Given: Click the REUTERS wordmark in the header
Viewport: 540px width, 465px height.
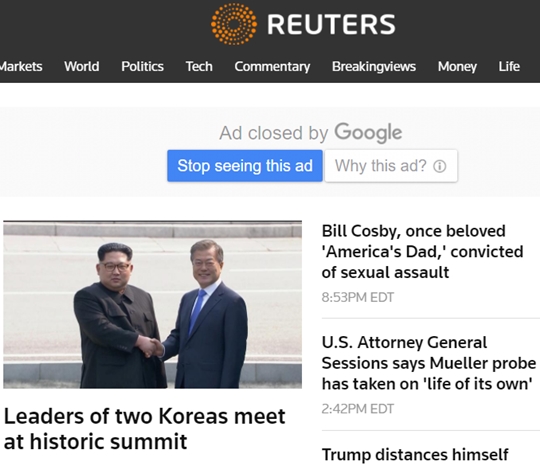Looking at the screenshot, I should point(331,24).
